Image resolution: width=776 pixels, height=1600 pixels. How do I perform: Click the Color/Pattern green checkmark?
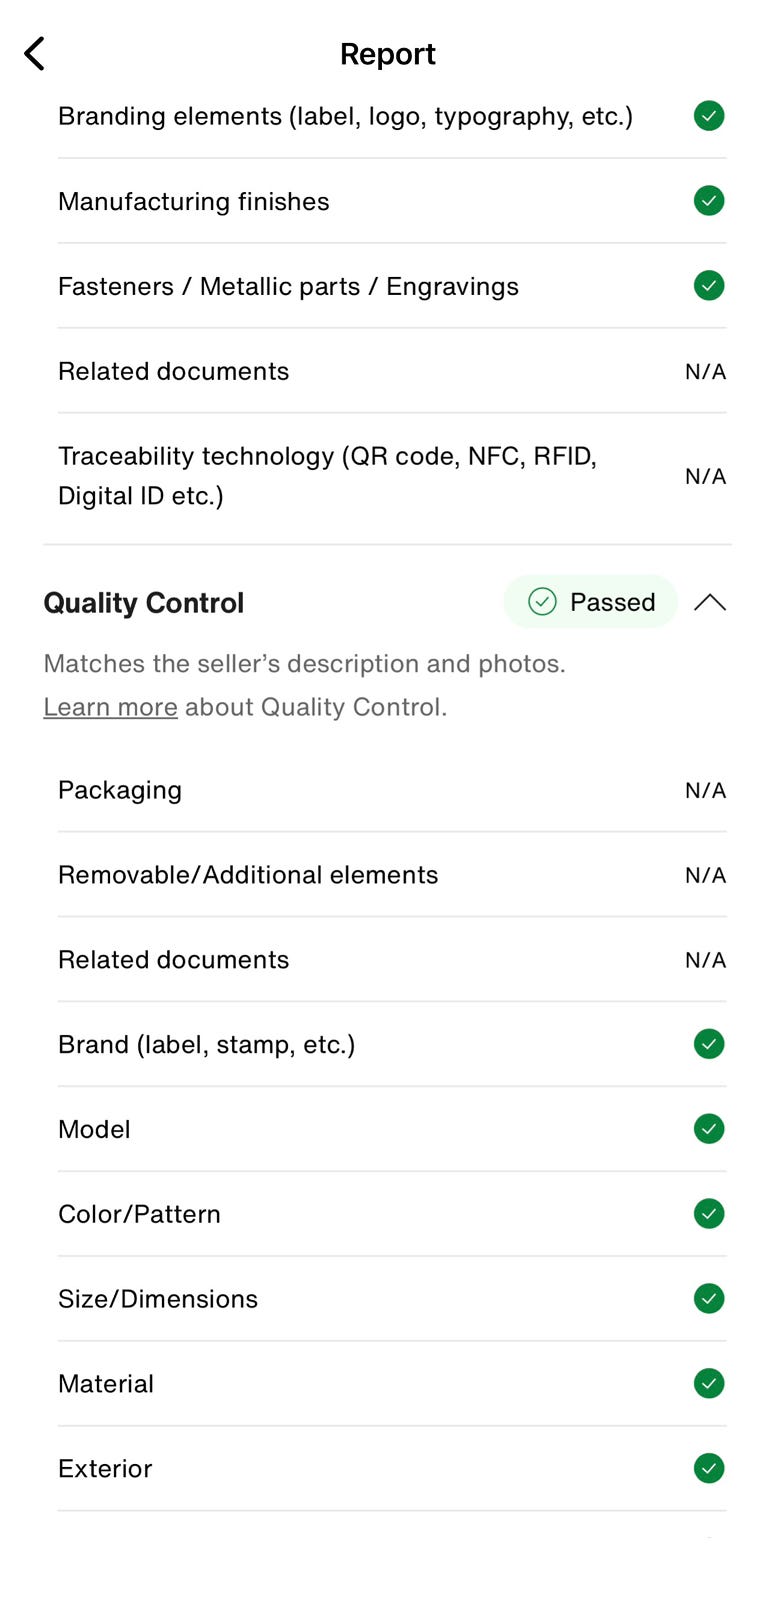pyautogui.click(x=709, y=1214)
